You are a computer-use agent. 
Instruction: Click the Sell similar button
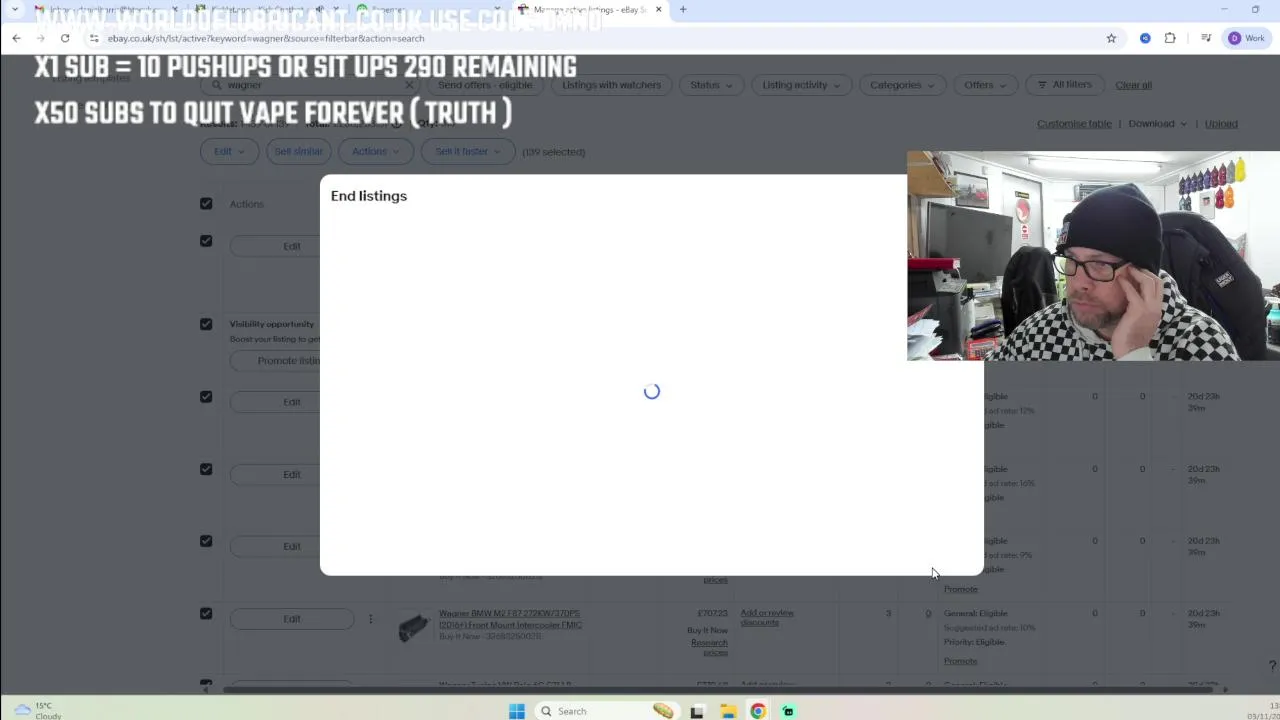tap(299, 152)
